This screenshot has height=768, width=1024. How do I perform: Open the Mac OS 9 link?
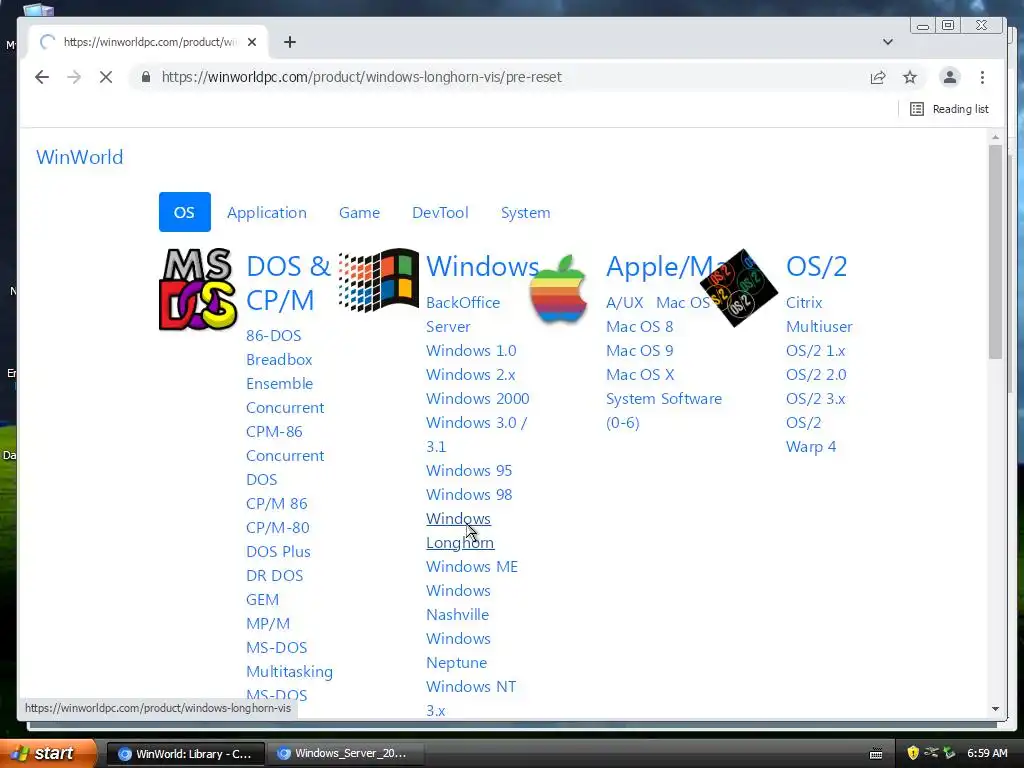coord(639,351)
